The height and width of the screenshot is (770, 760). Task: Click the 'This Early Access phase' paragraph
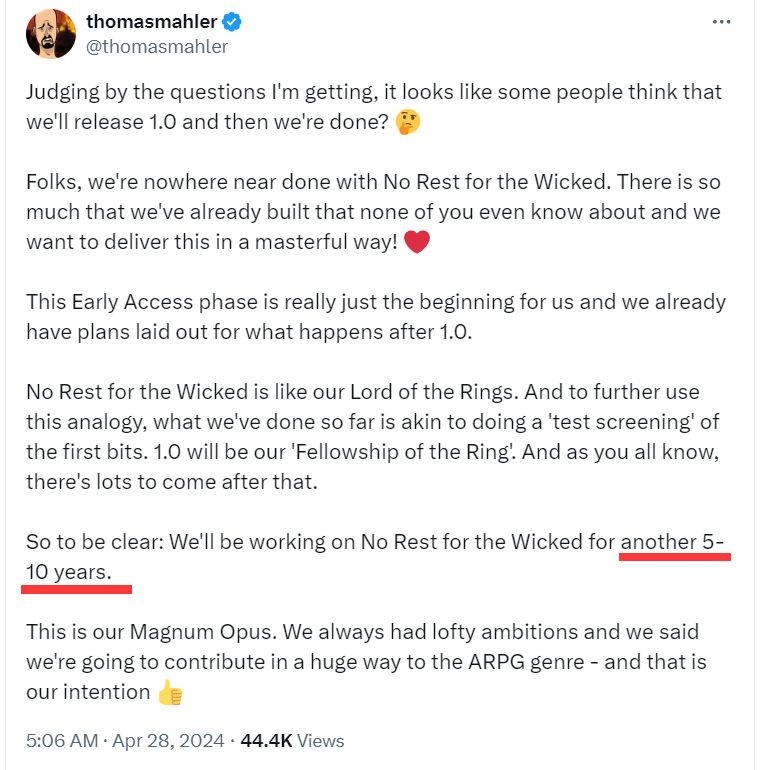pyautogui.click(x=376, y=317)
